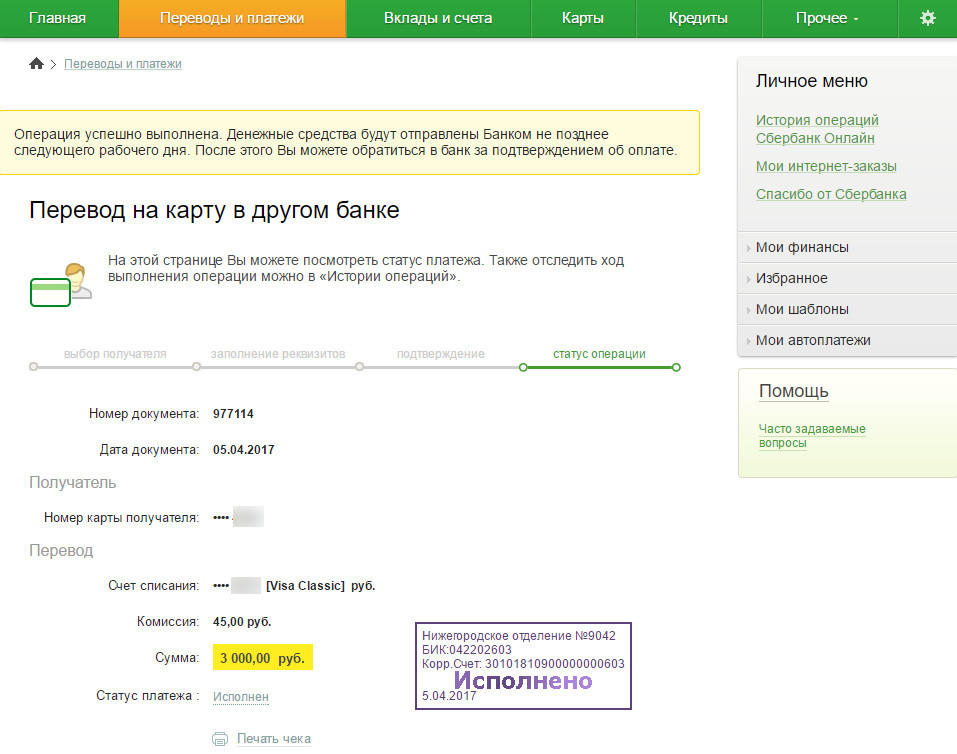Click the printer icon near Печать чека
Screen dimensions: 957x754
pyautogui.click(x=220, y=739)
